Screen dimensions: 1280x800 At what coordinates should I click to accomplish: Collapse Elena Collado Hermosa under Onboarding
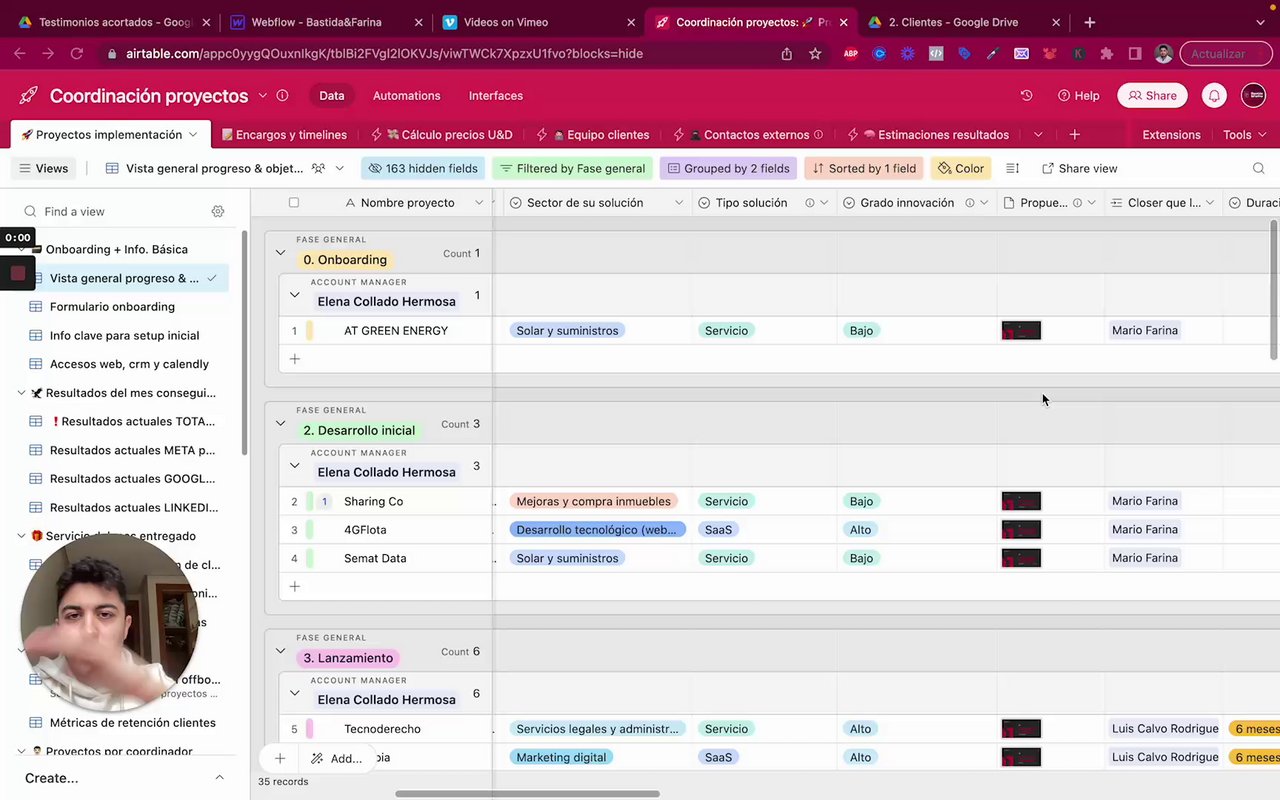294,296
